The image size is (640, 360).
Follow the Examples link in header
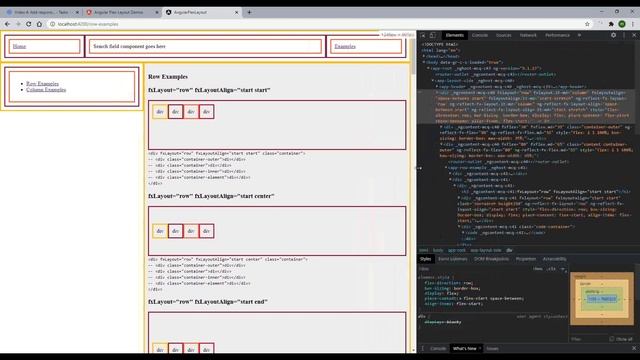[x=345, y=46]
